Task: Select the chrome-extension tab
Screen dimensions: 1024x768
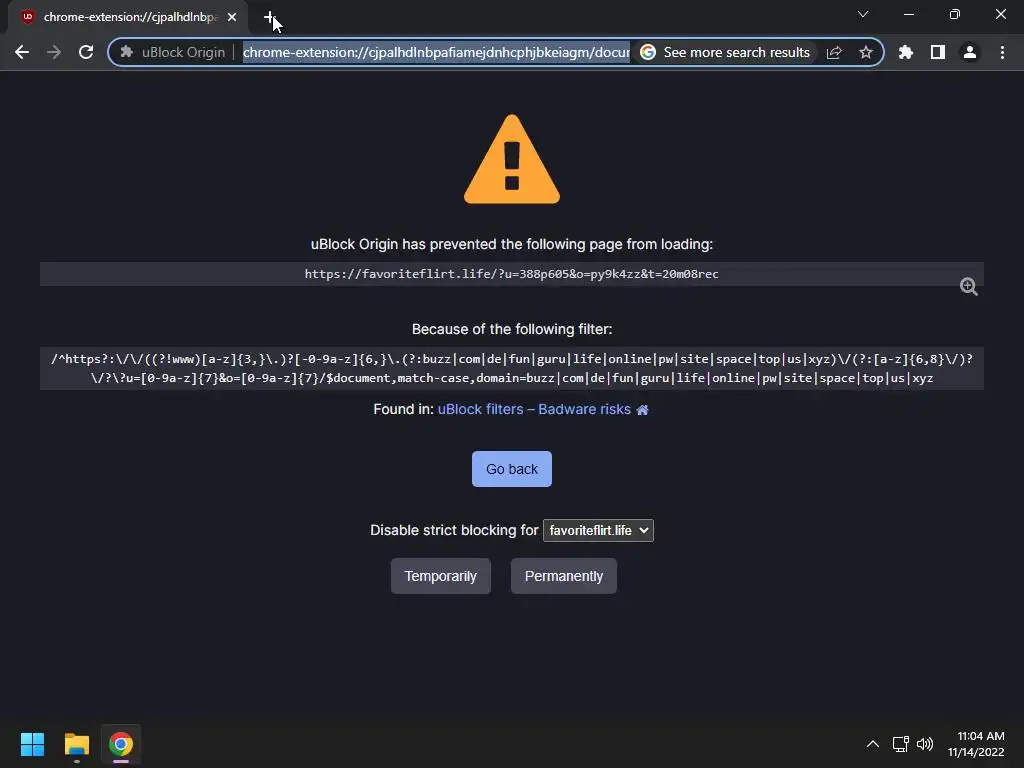Action: coord(128,17)
